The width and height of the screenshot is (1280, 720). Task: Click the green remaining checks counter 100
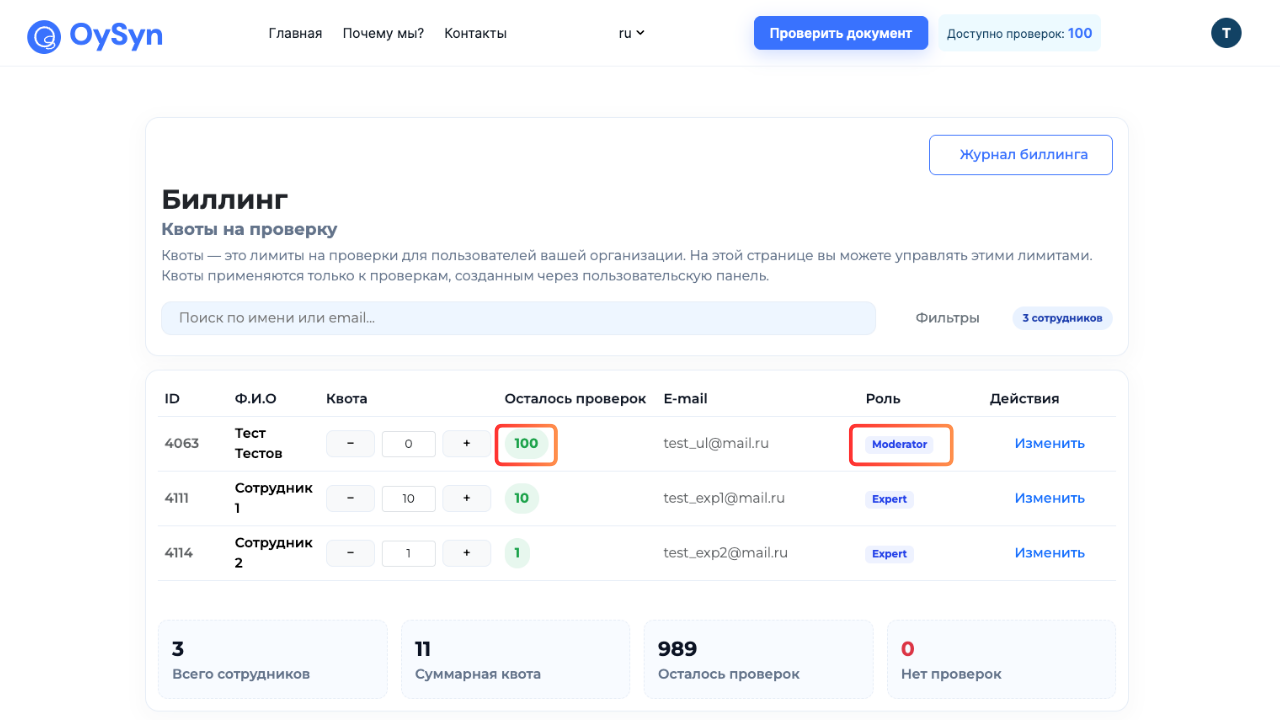[x=526, y=443]
